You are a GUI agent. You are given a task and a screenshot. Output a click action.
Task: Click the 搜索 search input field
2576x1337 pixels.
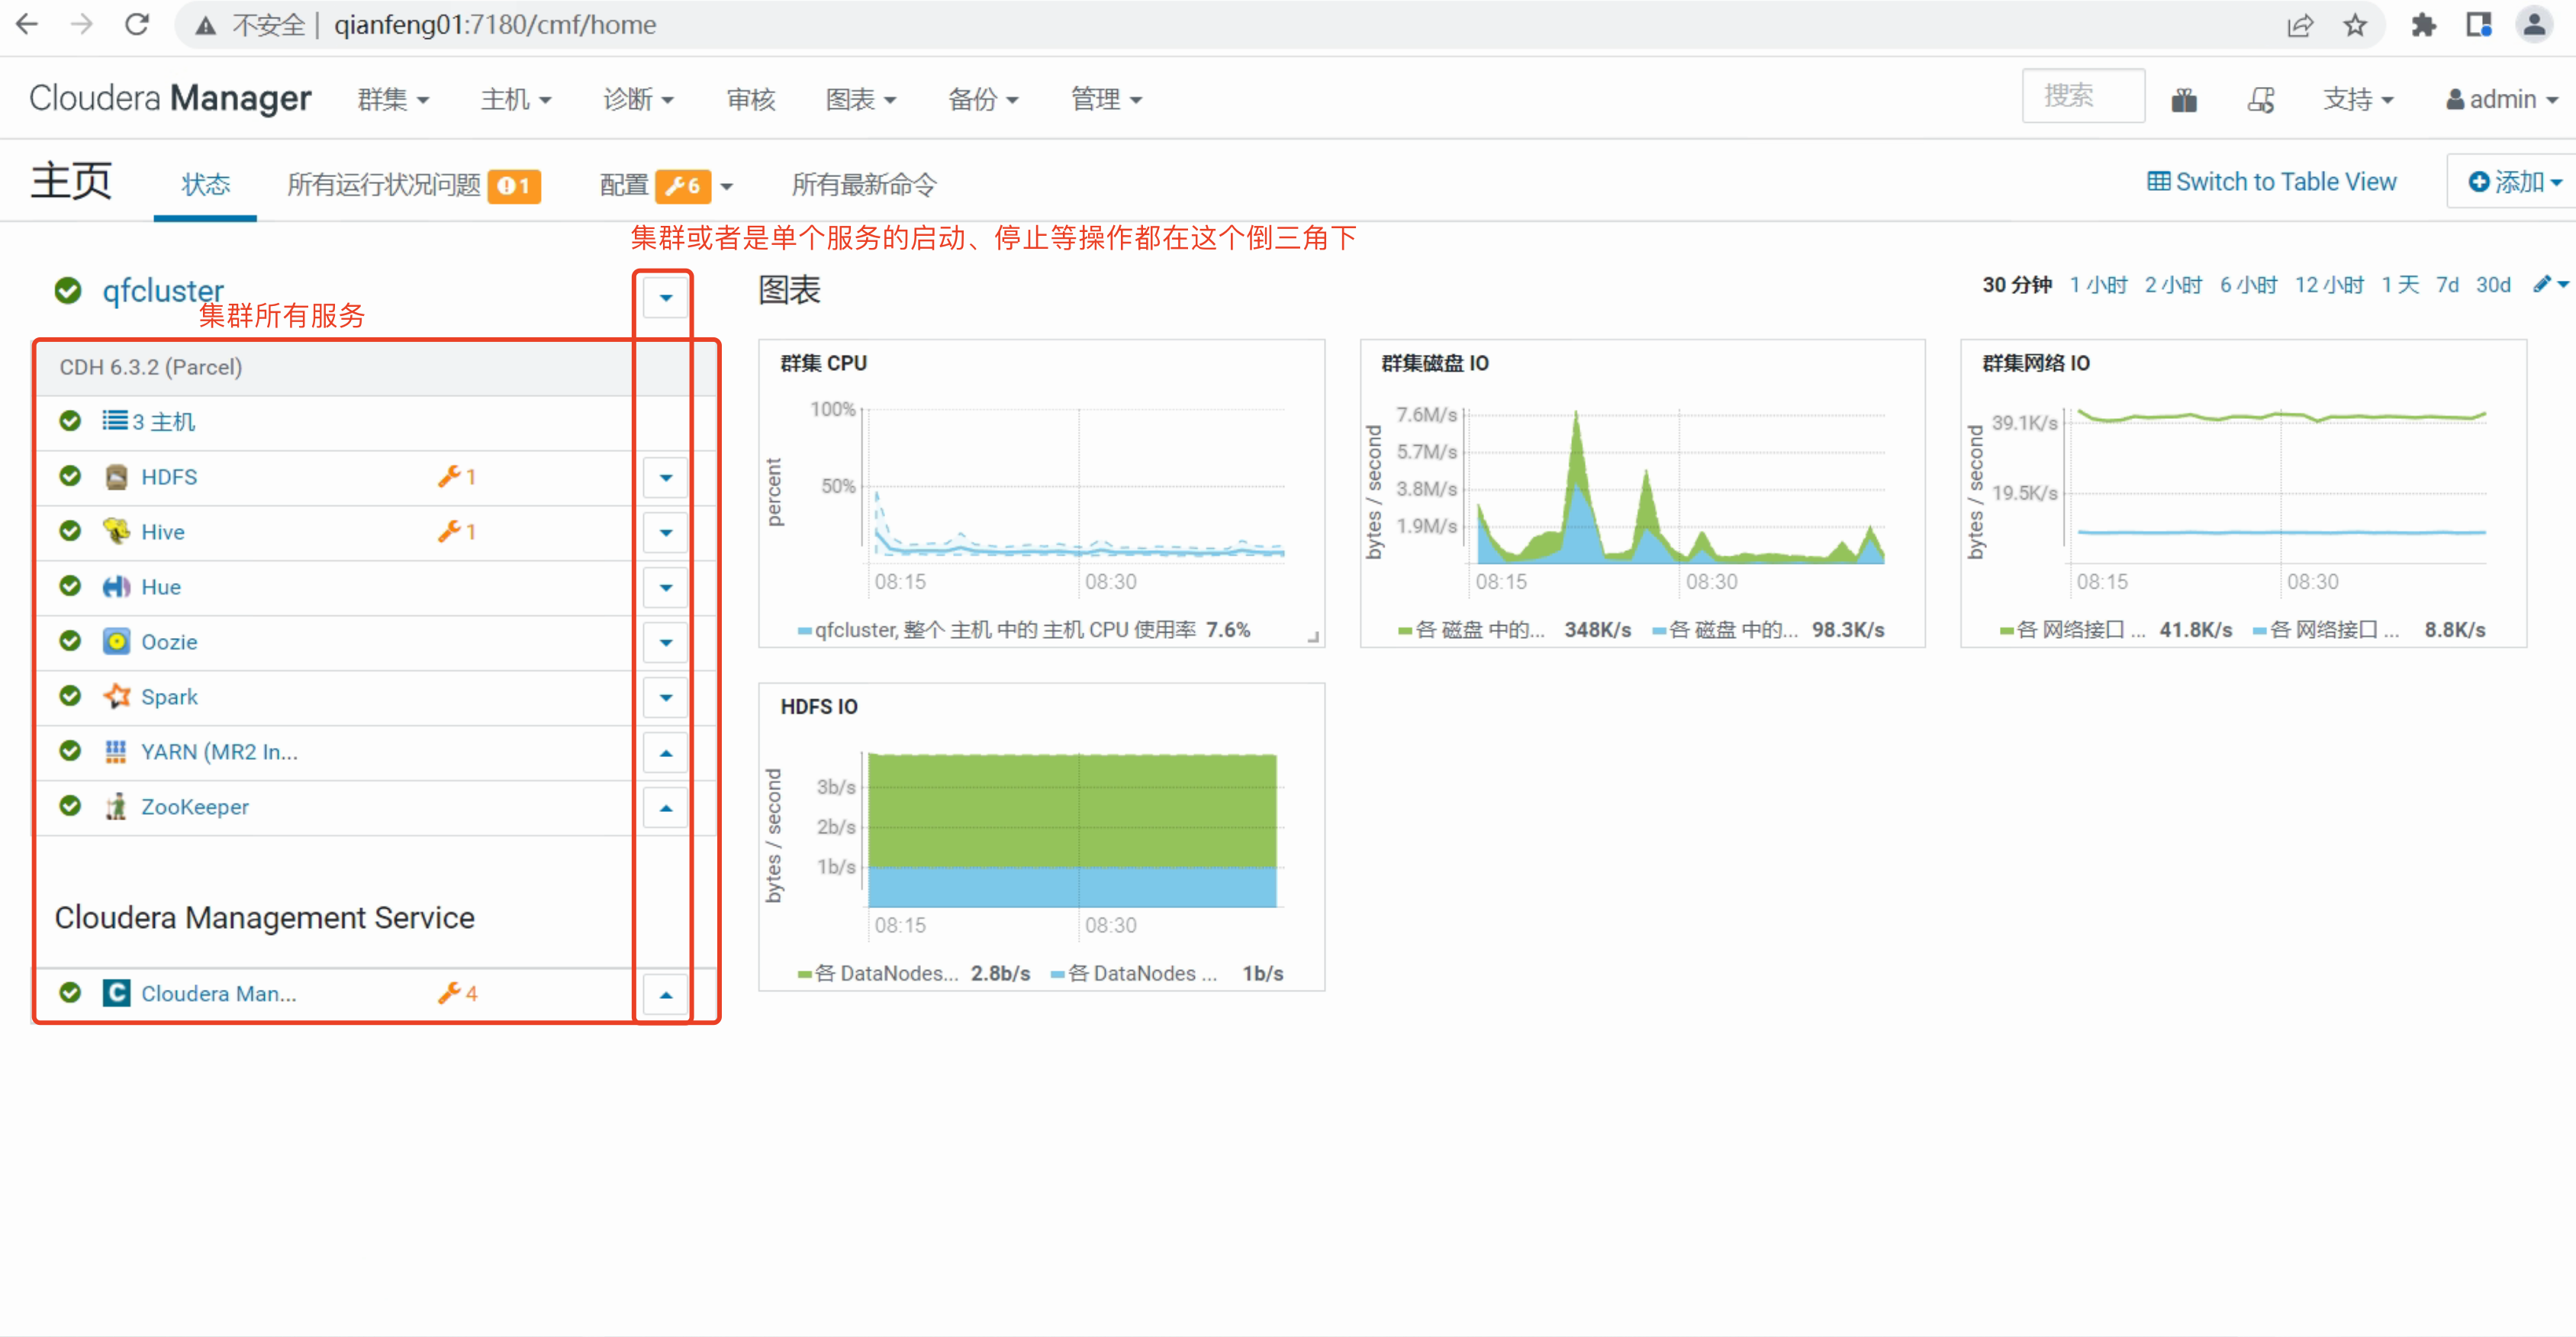point(2082,96)
